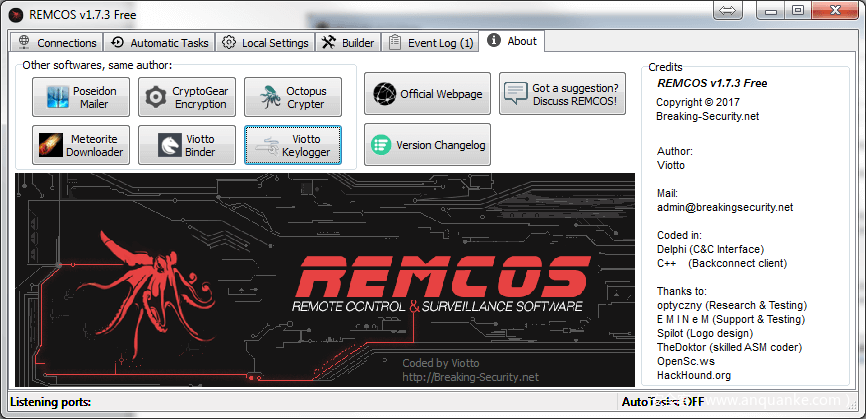
Task: Click optyczny (Research & Testing) line
Action: [x=732, y=305]
